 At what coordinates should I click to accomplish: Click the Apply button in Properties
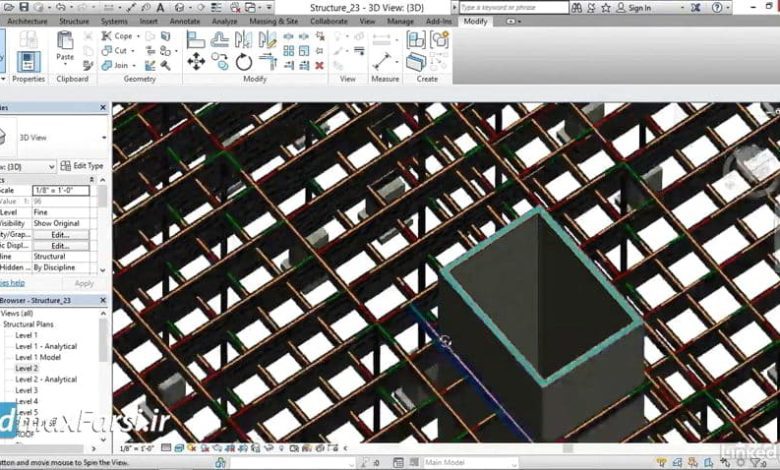84,283
